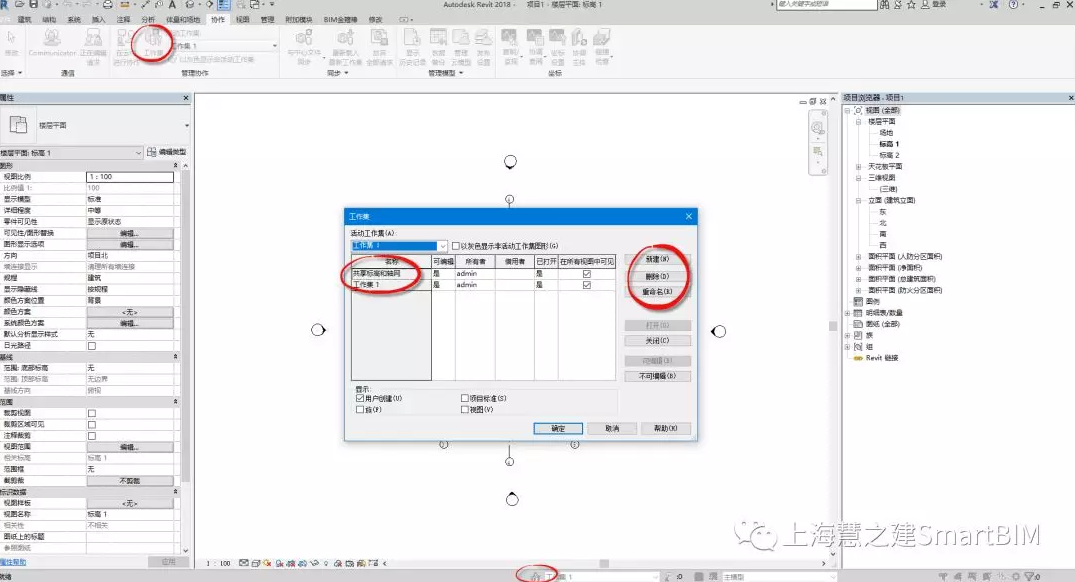Image resolution: width=1075 pixels, height=582 pixels.
Task: Click the Properties help (属性帮助) link
Action: pos(13,562)
